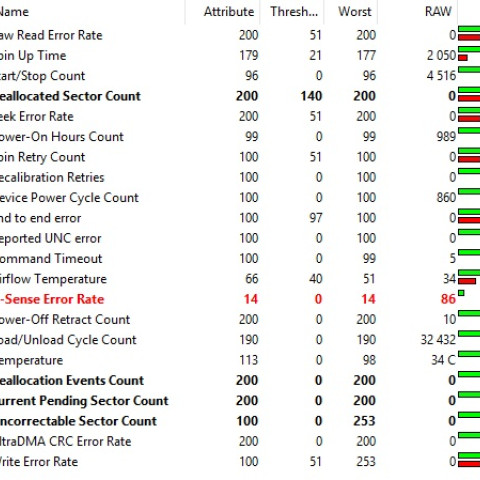Click the small green G-Sense status indicator
480x480 pixels.
click(461, 293)
